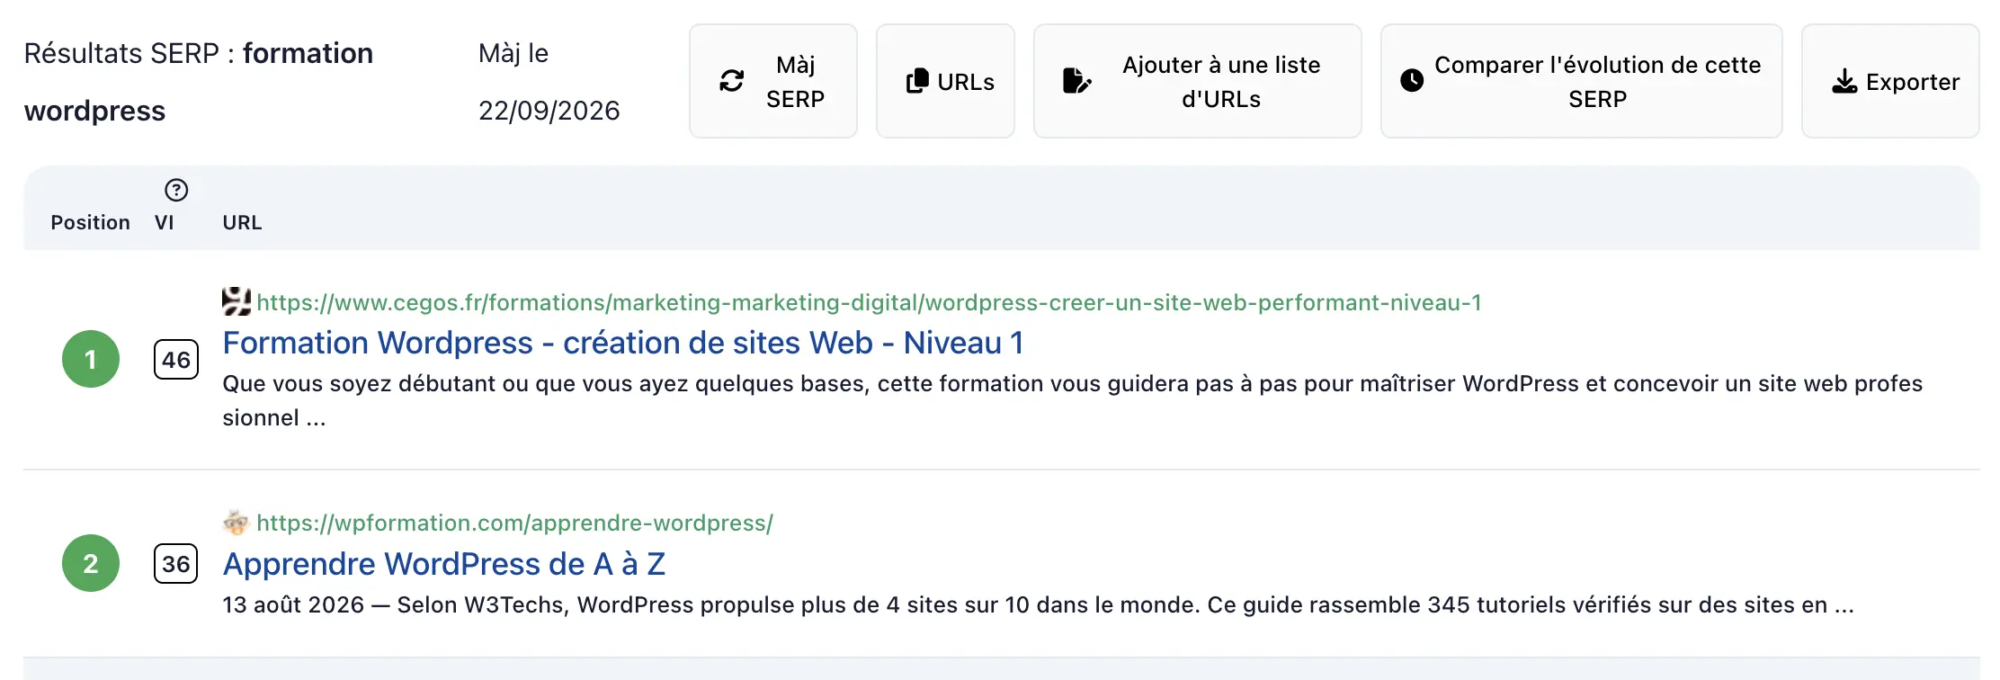Image resolution: width=2000 pixels, height=680 pixels.
Task: Select the green position 1 badge
Action: click(91, 359)
